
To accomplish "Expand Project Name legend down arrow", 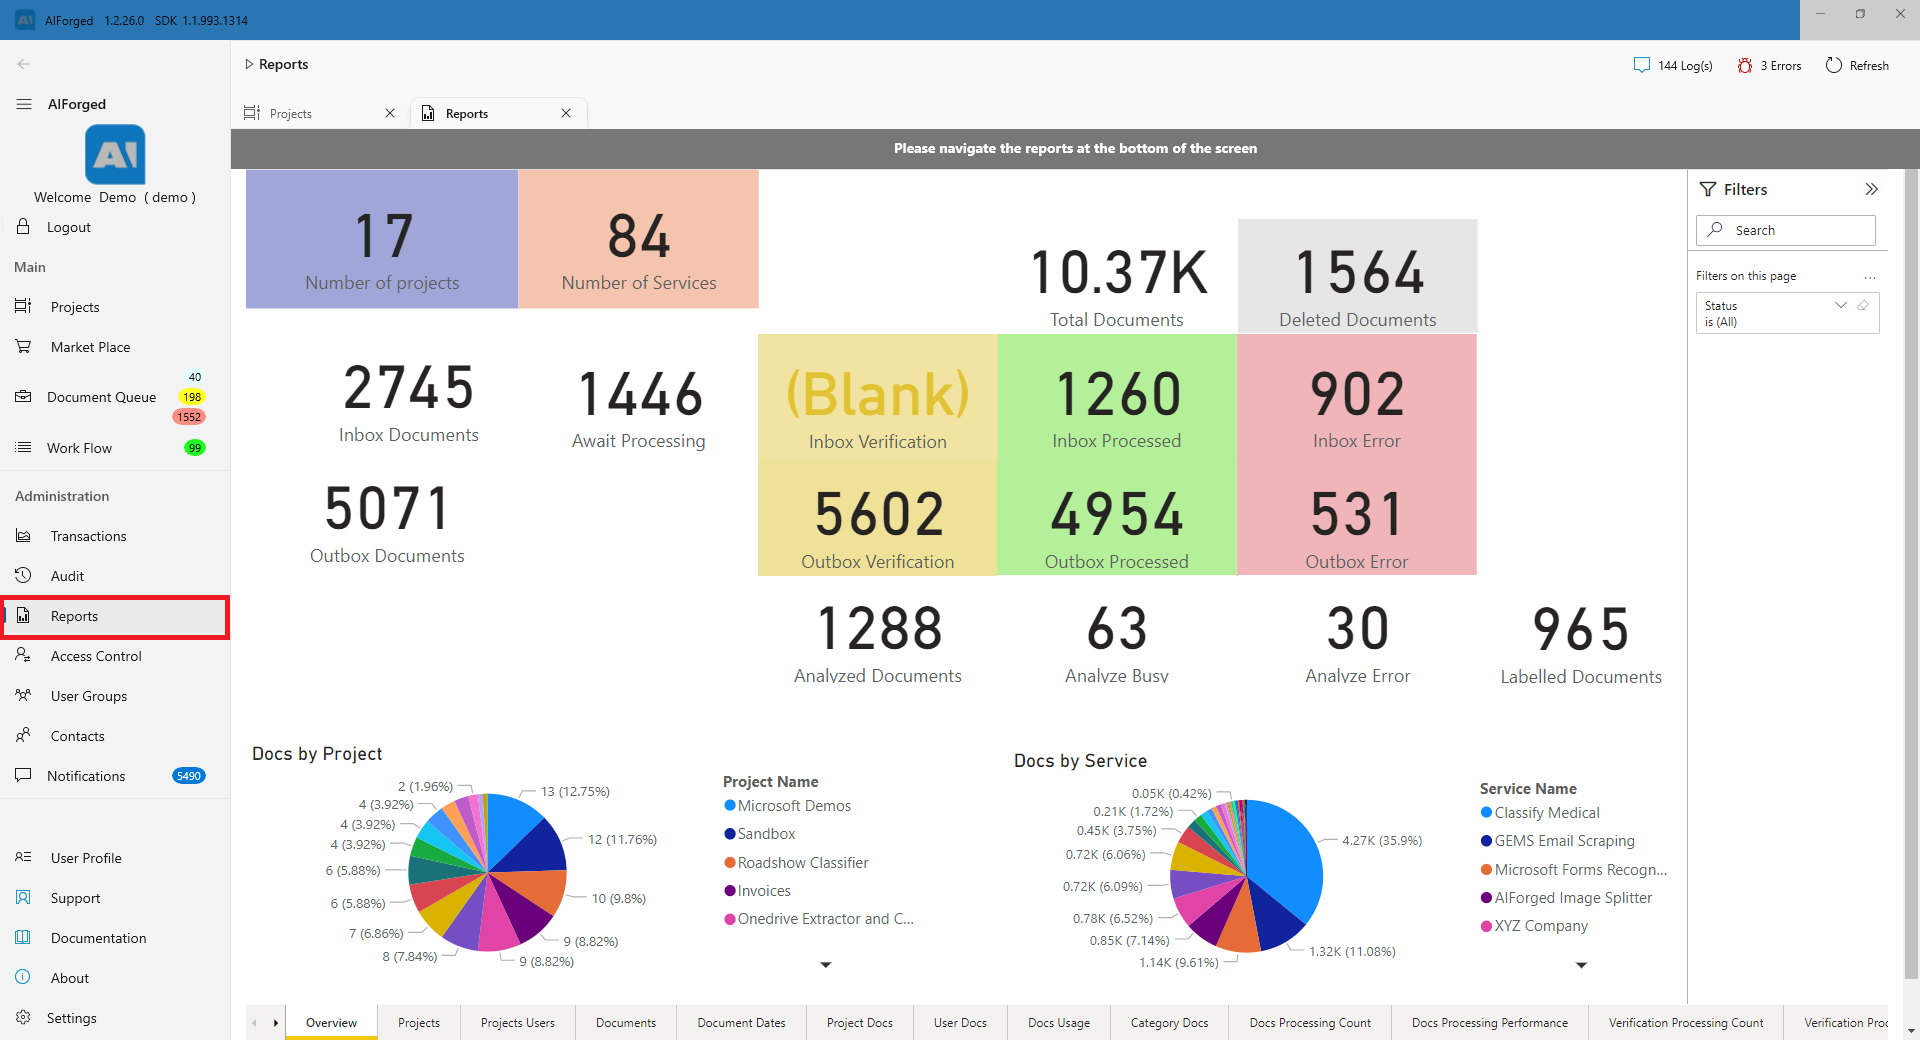I will coord(826,965).
